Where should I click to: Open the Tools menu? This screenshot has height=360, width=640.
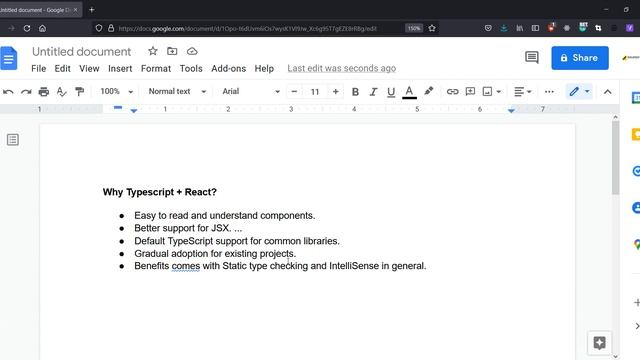[191, 69]
